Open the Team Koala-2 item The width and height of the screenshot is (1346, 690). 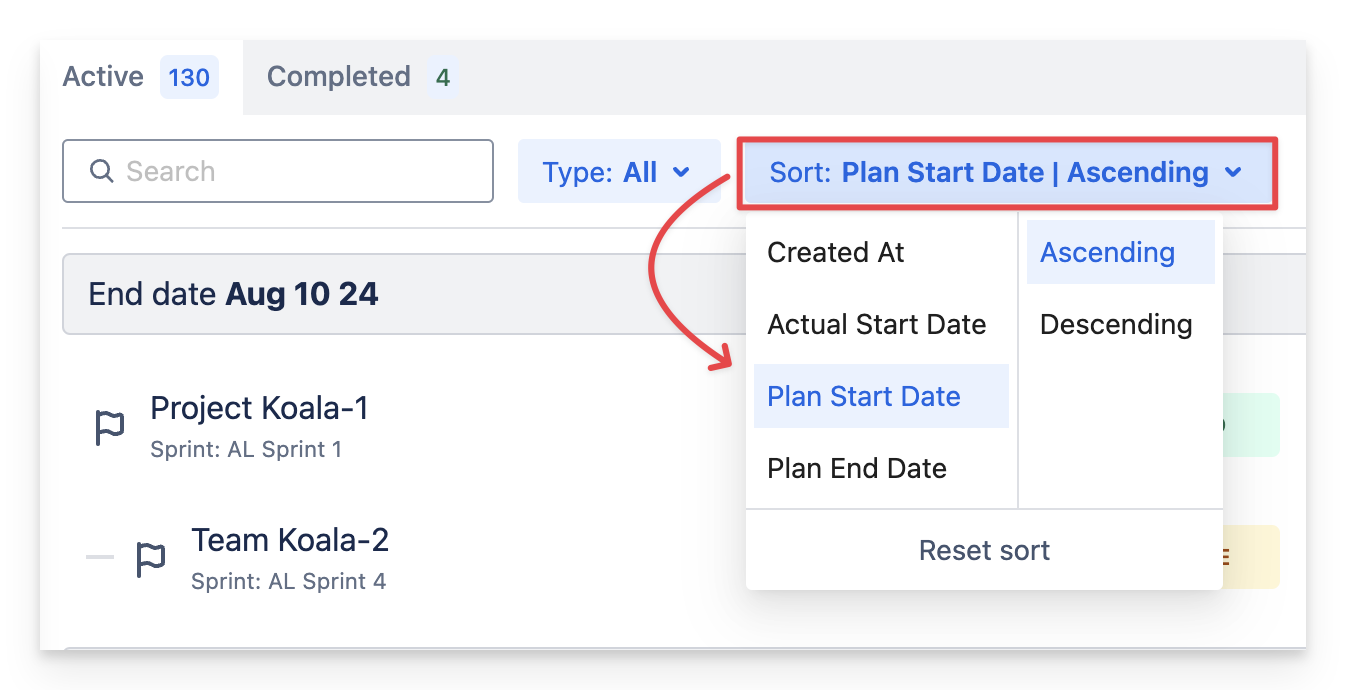tap(290, 540)
